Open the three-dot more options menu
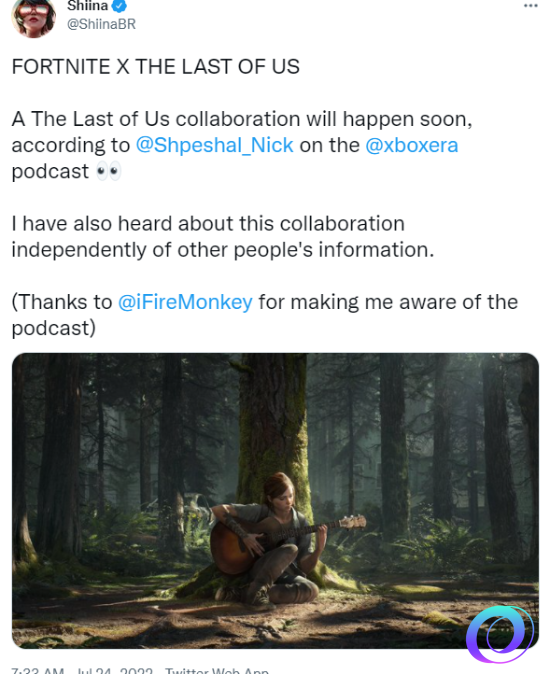 click(530, 6)
